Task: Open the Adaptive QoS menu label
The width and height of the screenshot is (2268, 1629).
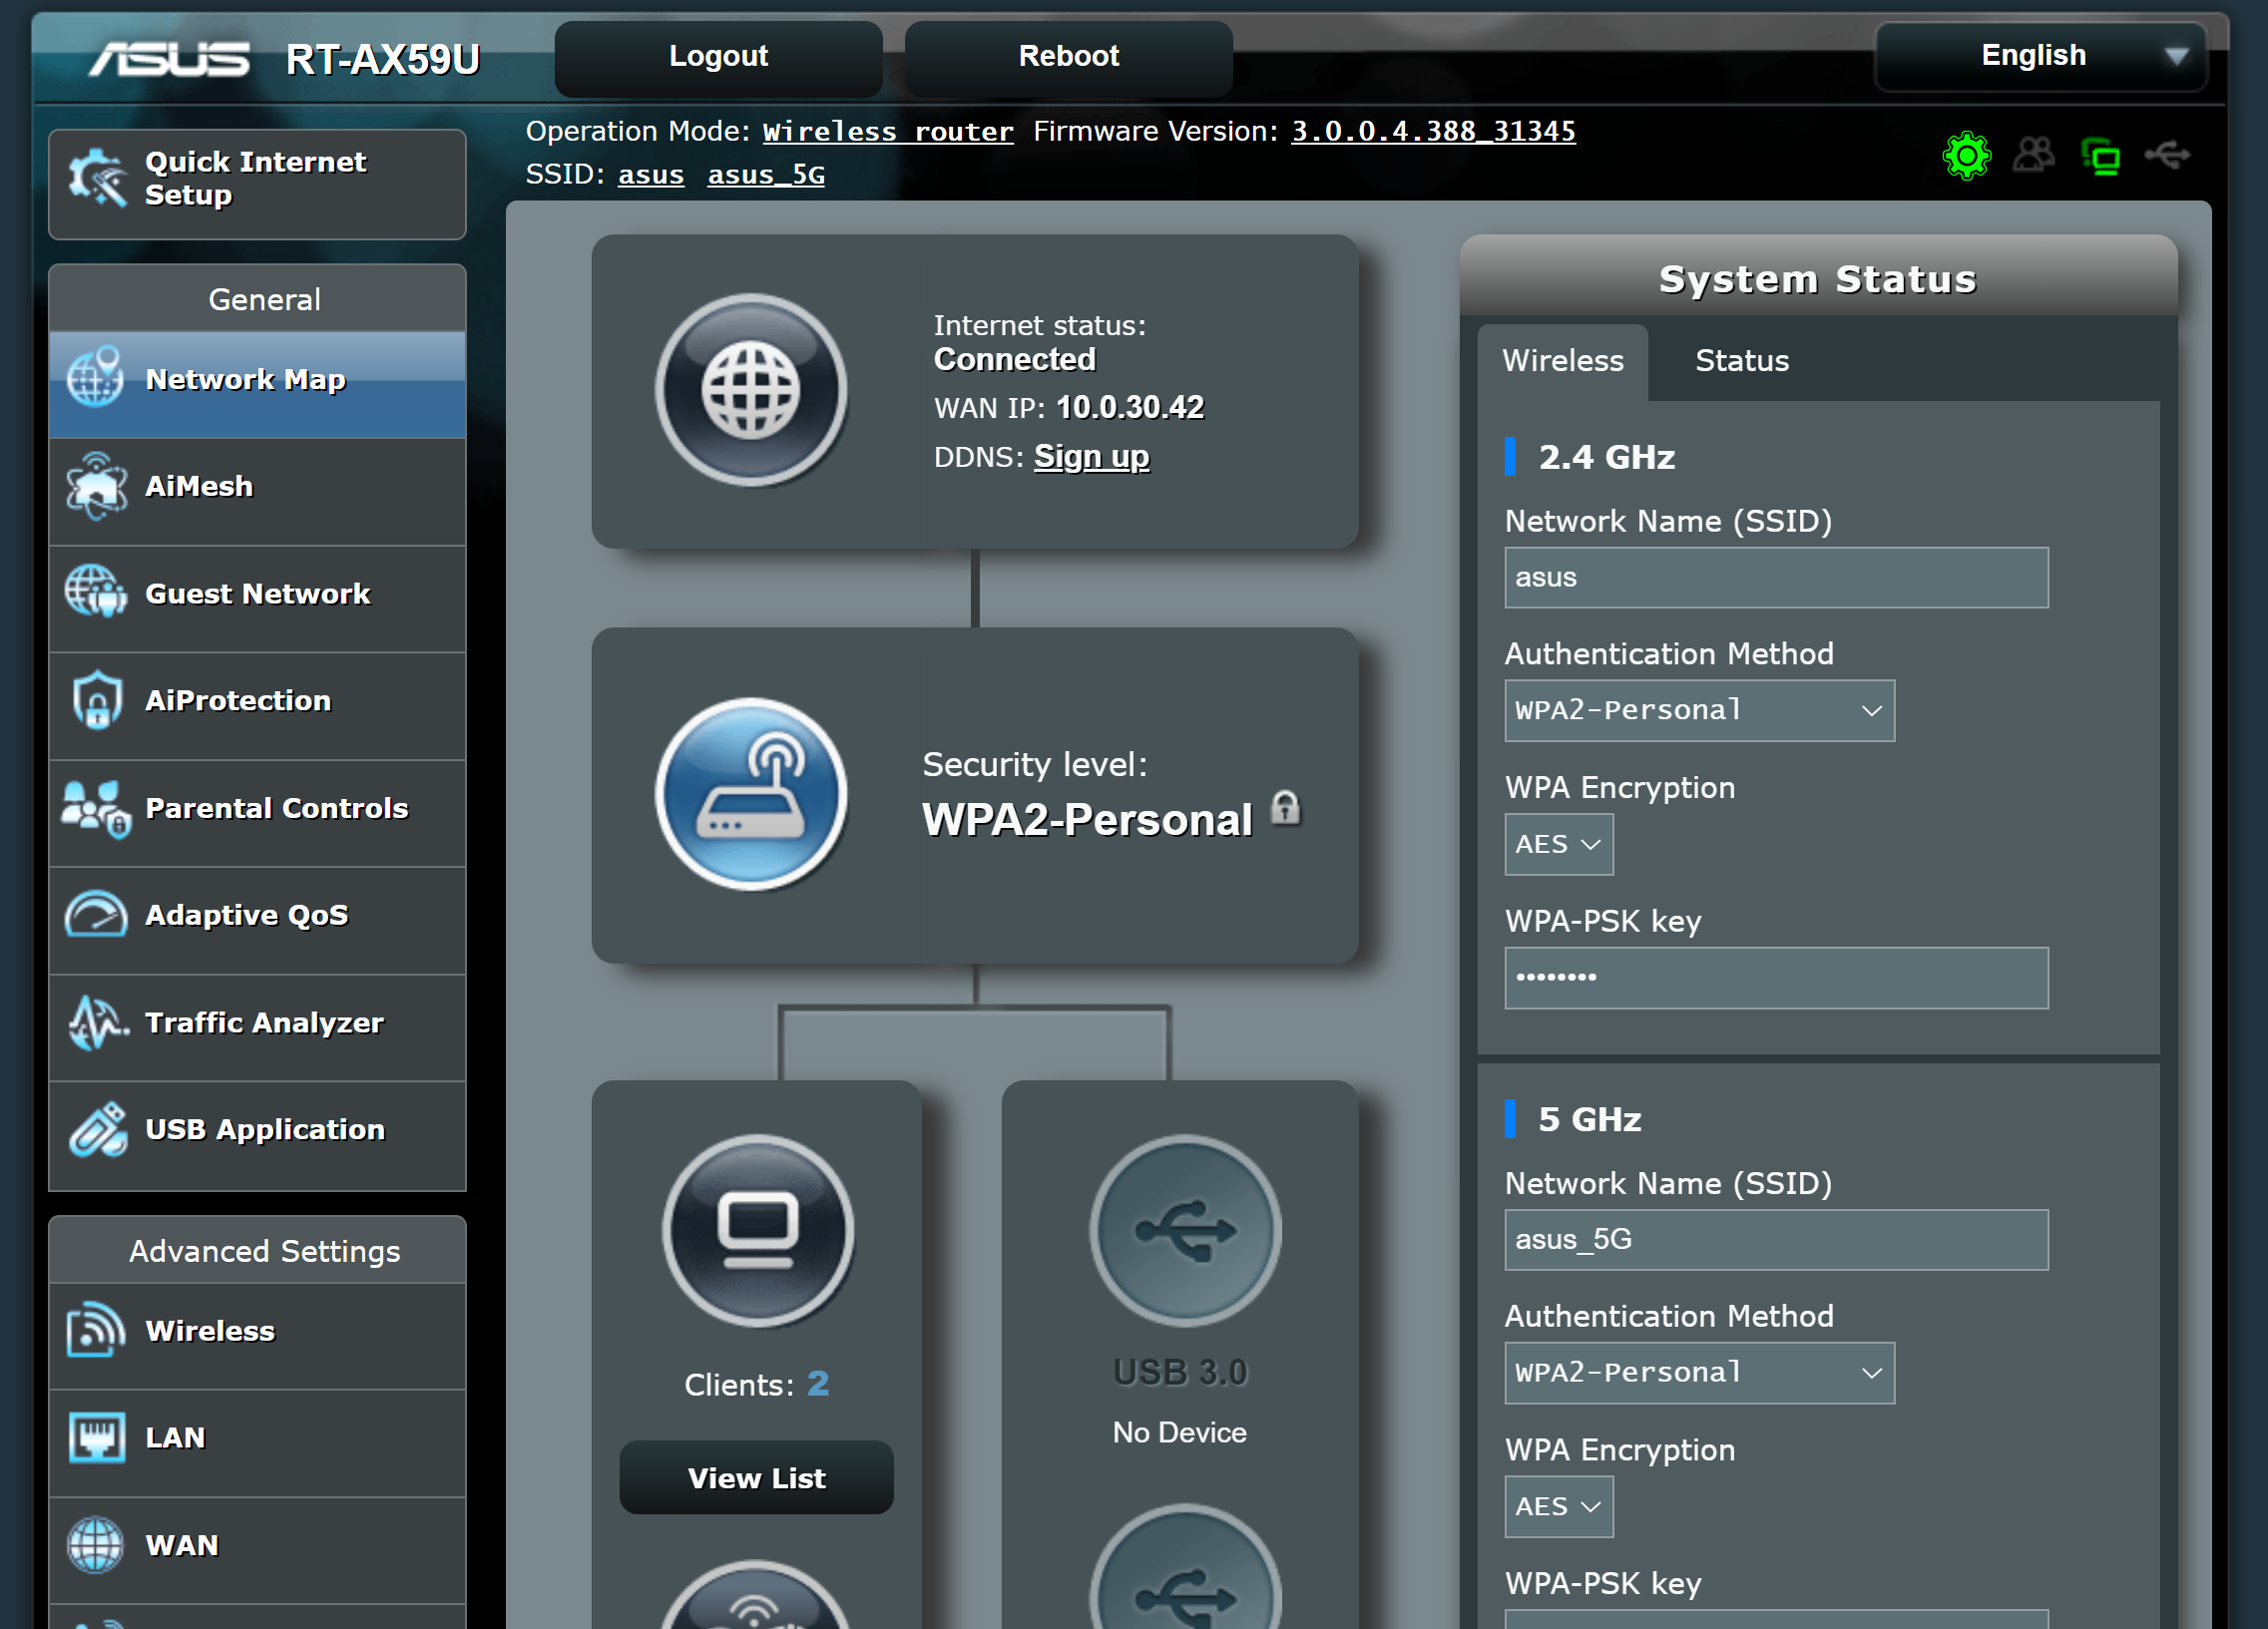Action: (247, 915)
